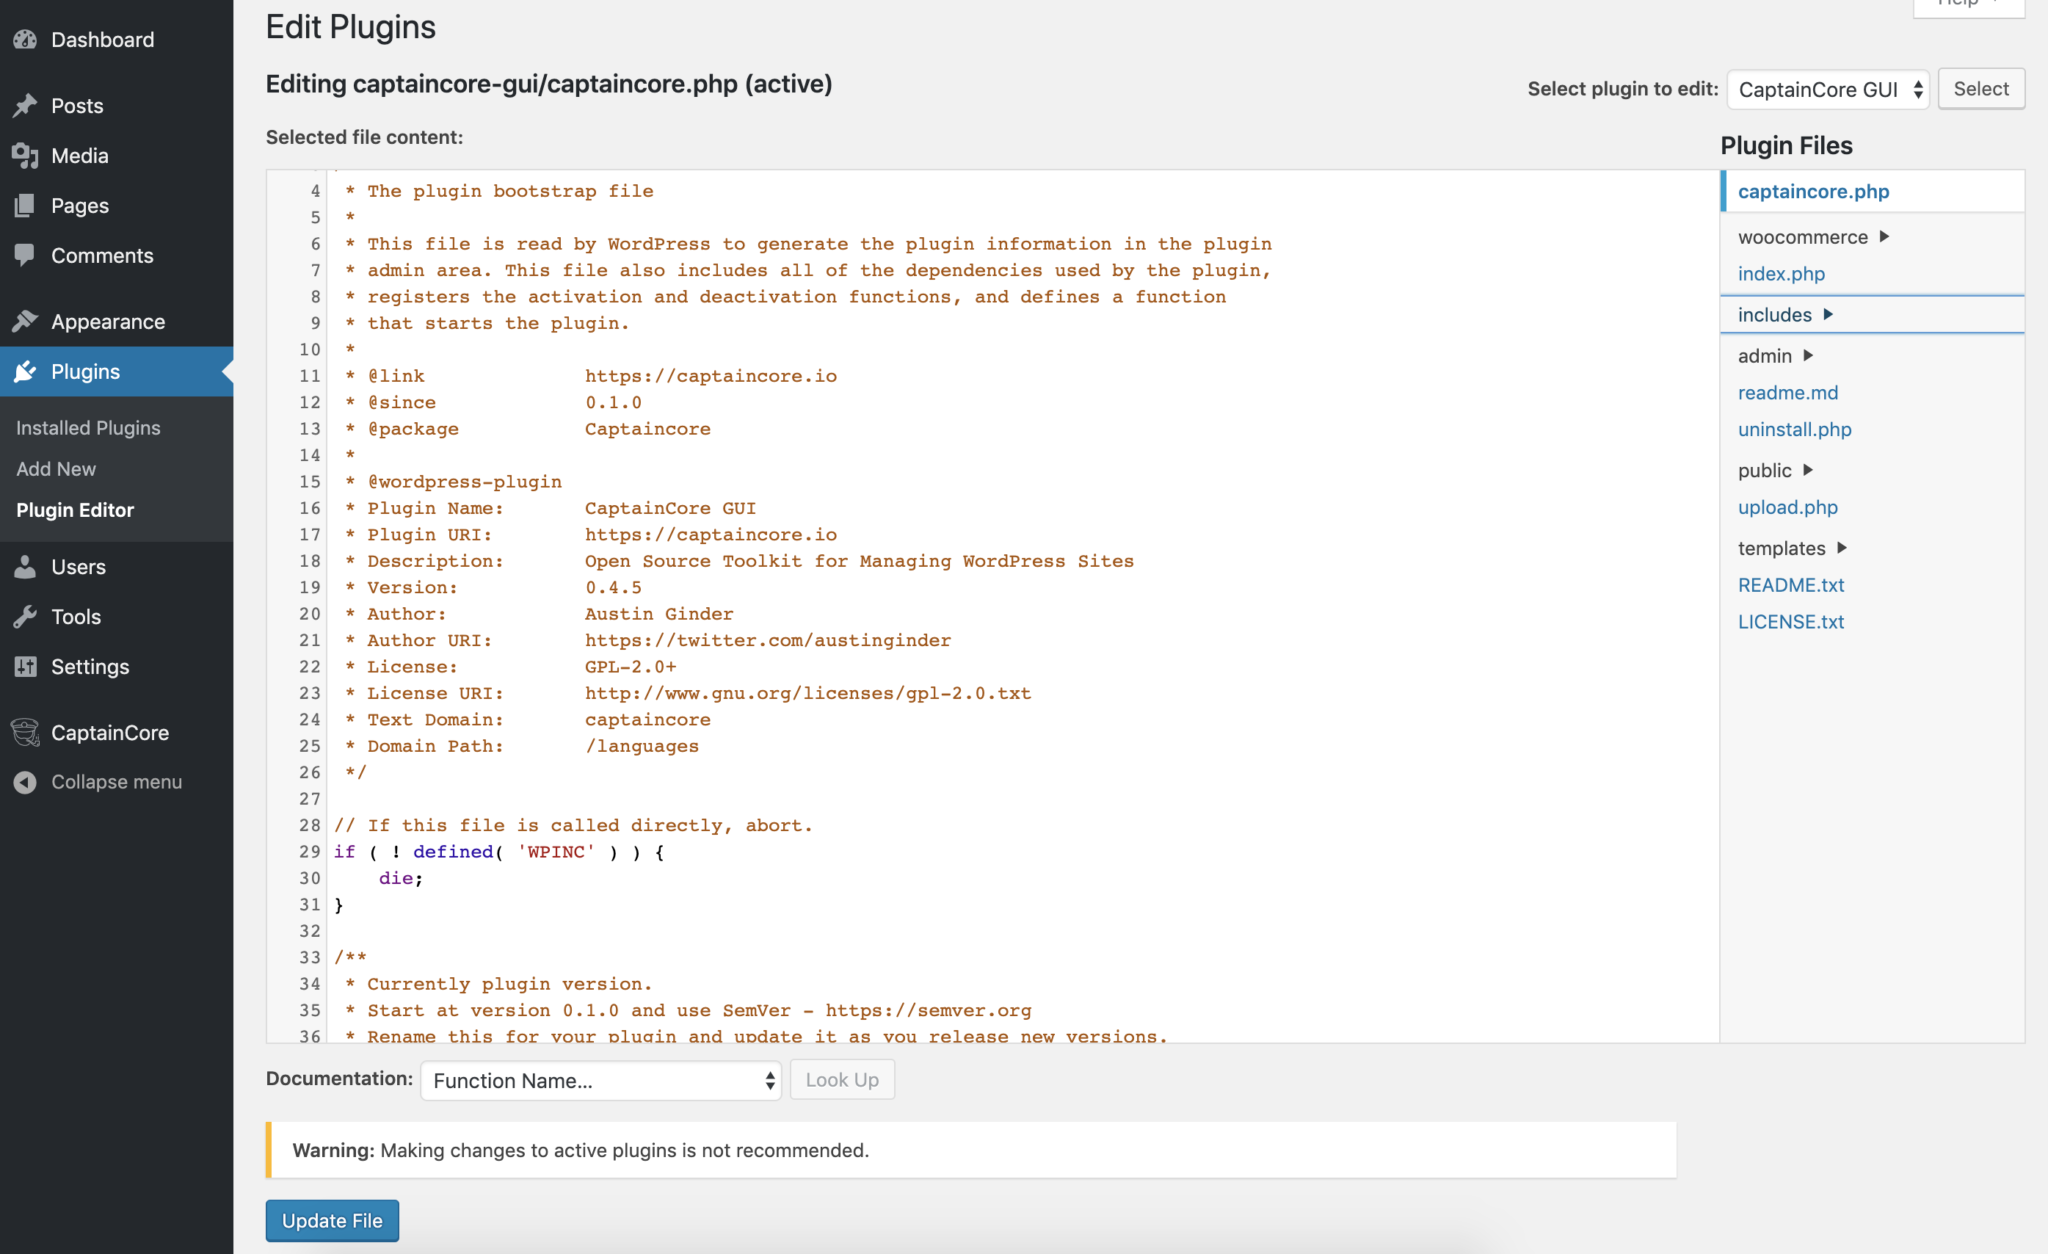Expand the public folder

1775,471
